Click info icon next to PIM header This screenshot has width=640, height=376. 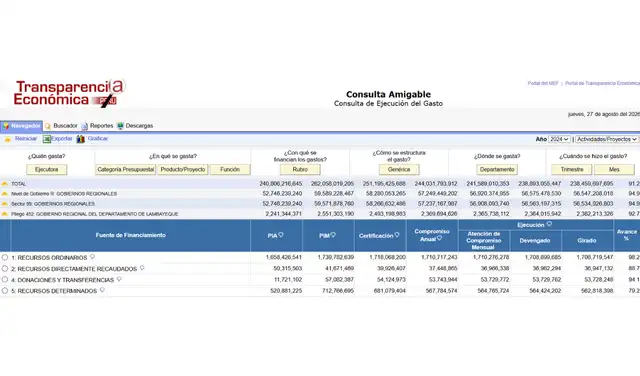click(333, 235)
